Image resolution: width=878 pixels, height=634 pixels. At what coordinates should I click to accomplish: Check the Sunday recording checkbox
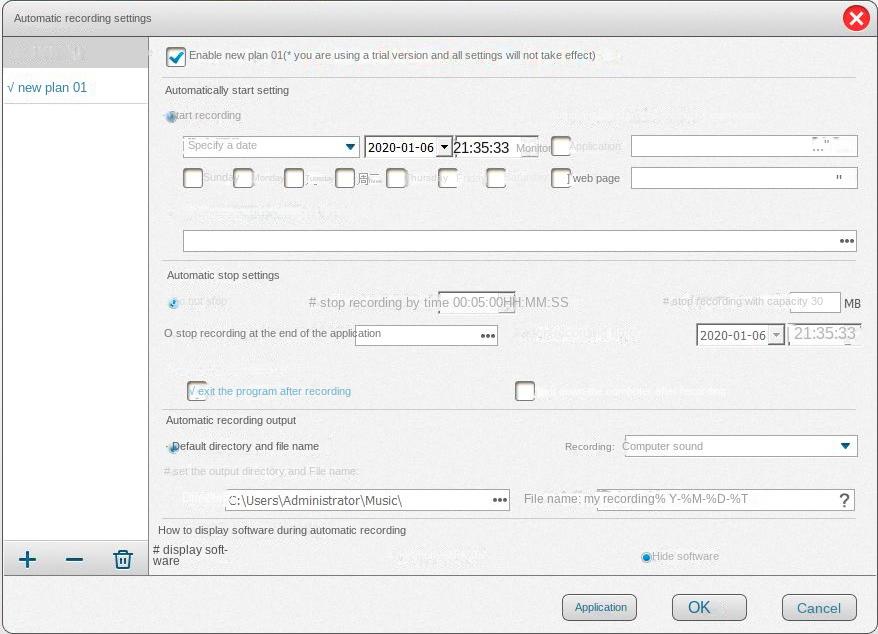[193, 178]
